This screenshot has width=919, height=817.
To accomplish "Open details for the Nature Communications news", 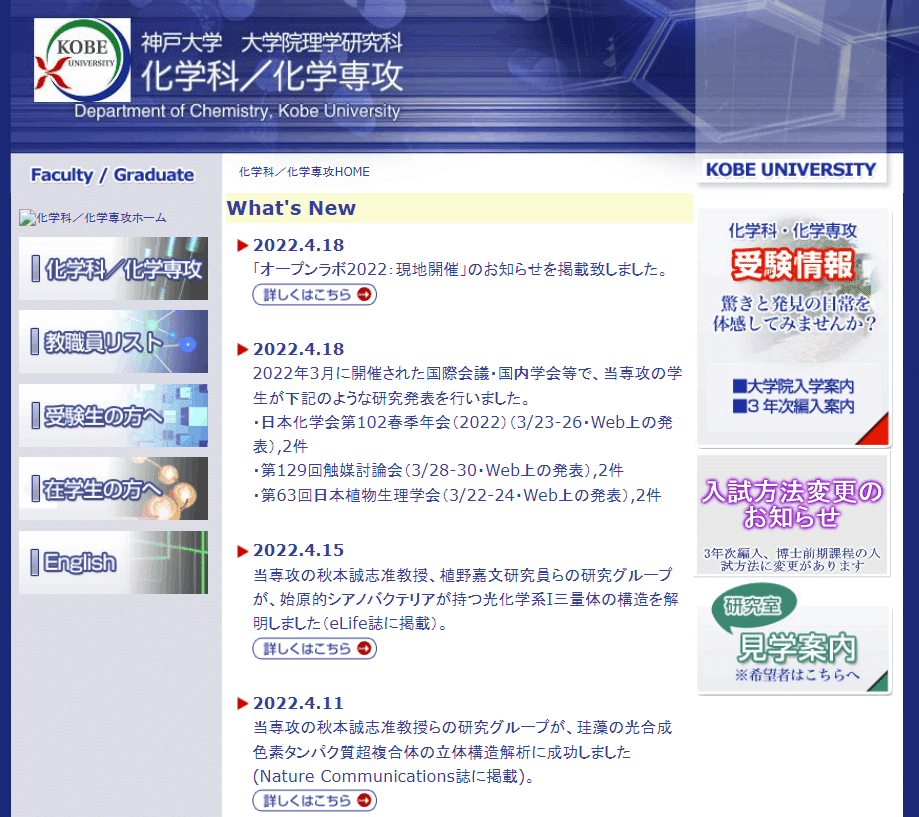I will click(x=314, y=800).
